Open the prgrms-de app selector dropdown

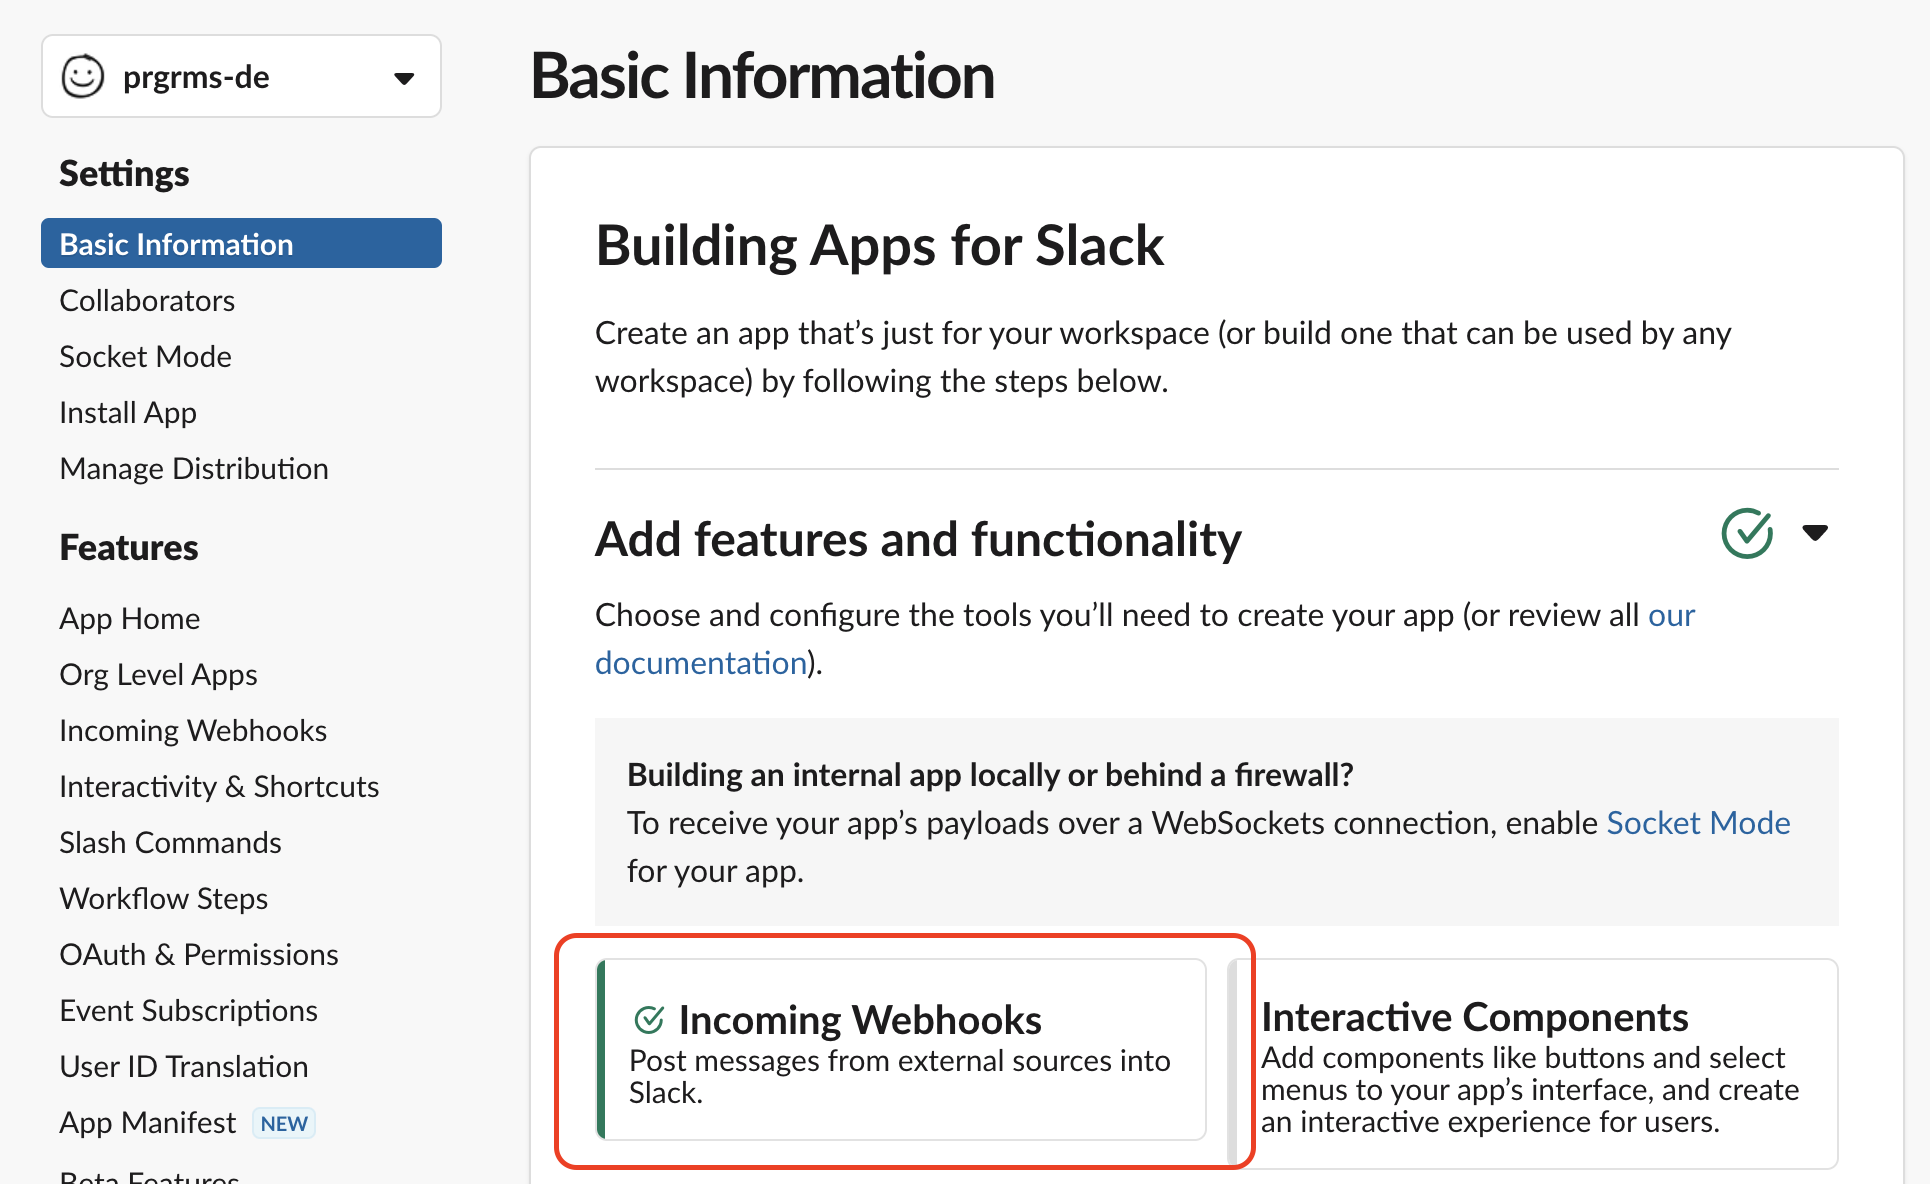coord(241,76)
